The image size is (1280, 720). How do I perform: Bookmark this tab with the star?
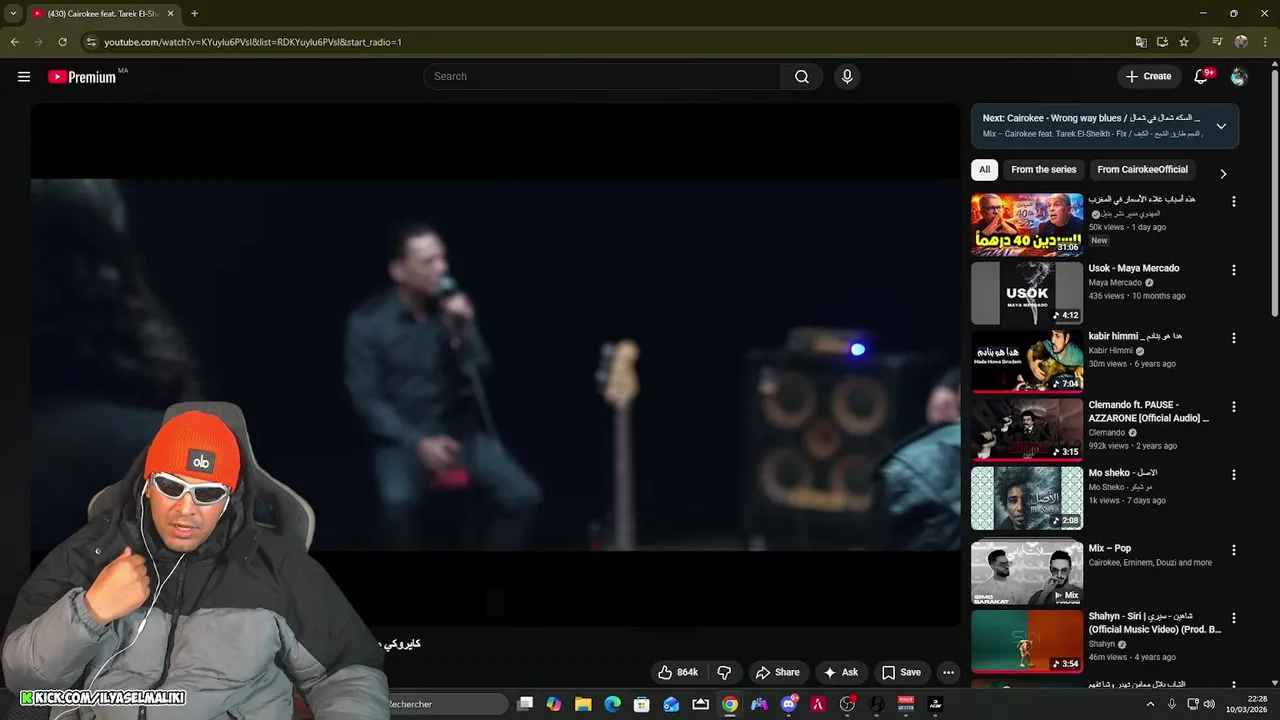pyautogui.click(x=1184, y=42)
